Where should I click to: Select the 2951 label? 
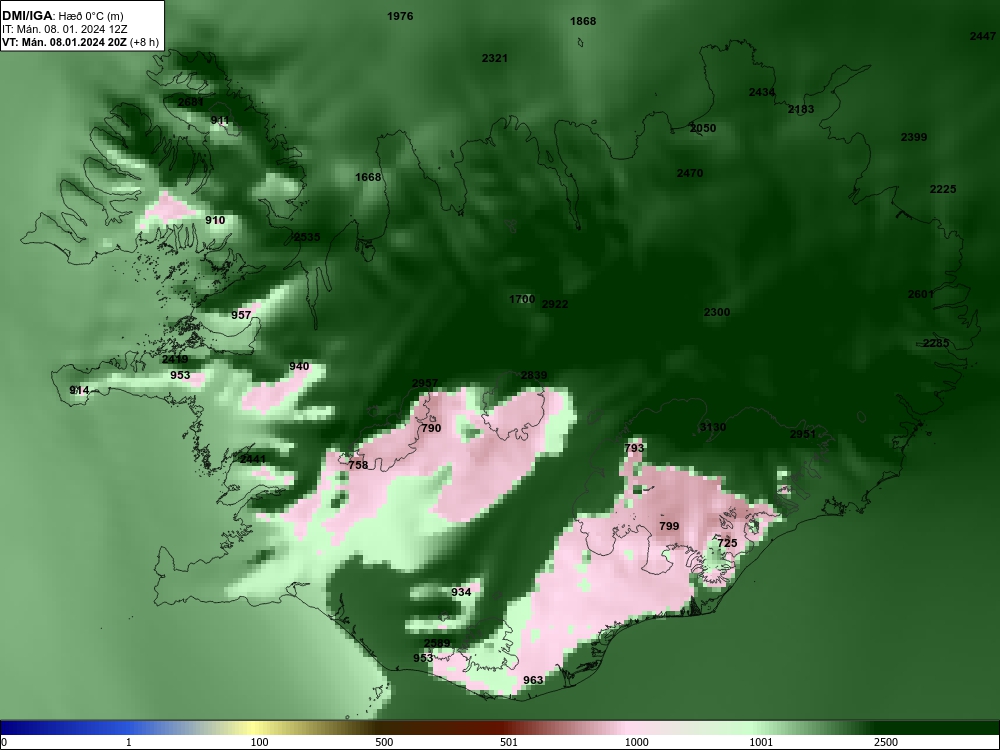[x=803, y=434]
